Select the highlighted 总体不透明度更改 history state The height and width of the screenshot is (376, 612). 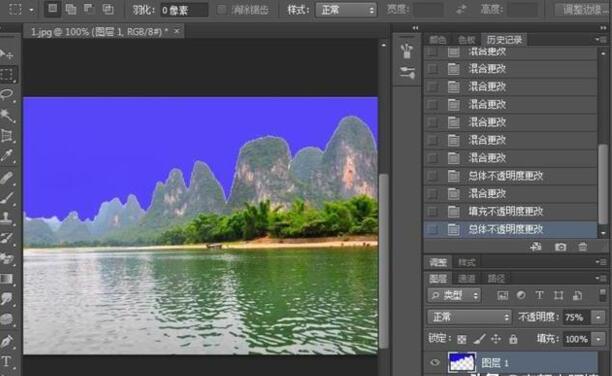coord(510,230)
